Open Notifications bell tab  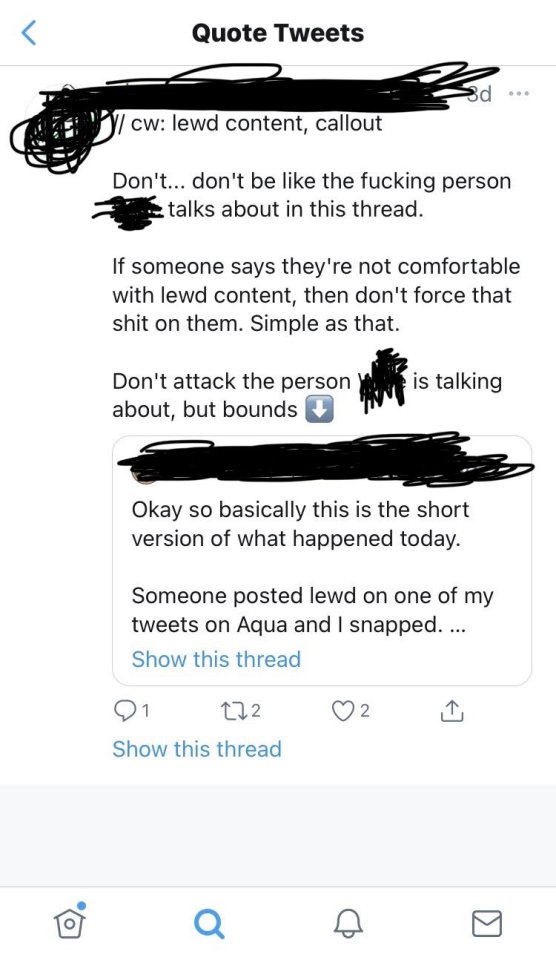coord(348,923)
